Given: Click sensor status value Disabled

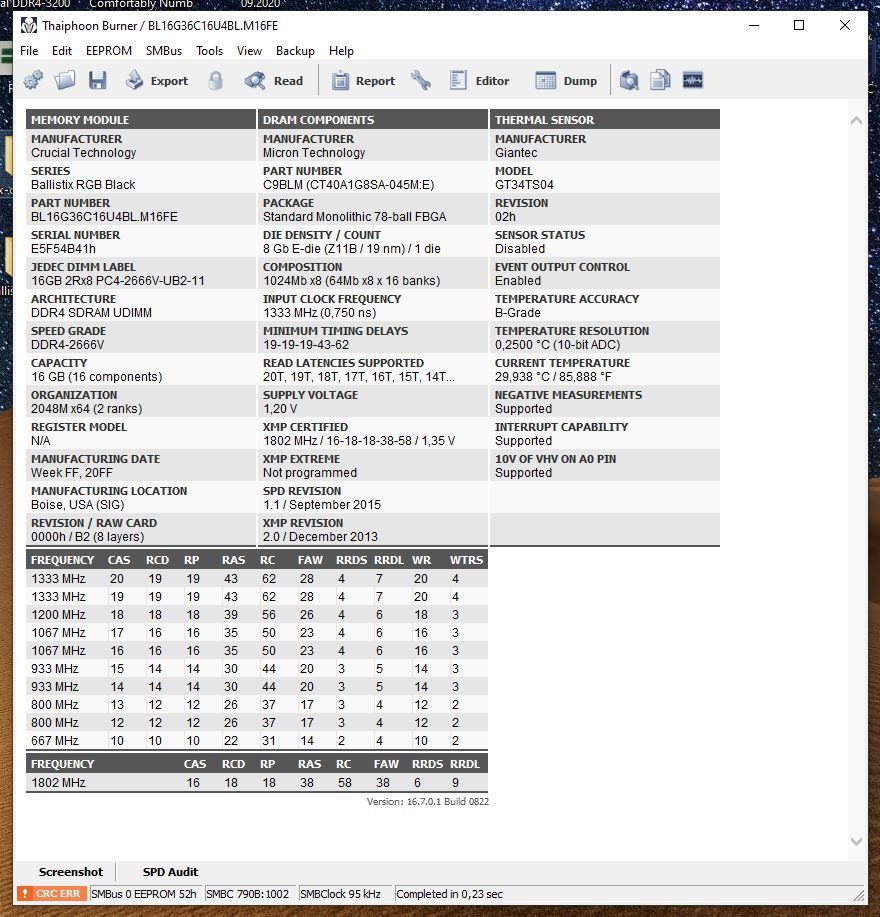Looking at the screenshot, I should [520, 249].
